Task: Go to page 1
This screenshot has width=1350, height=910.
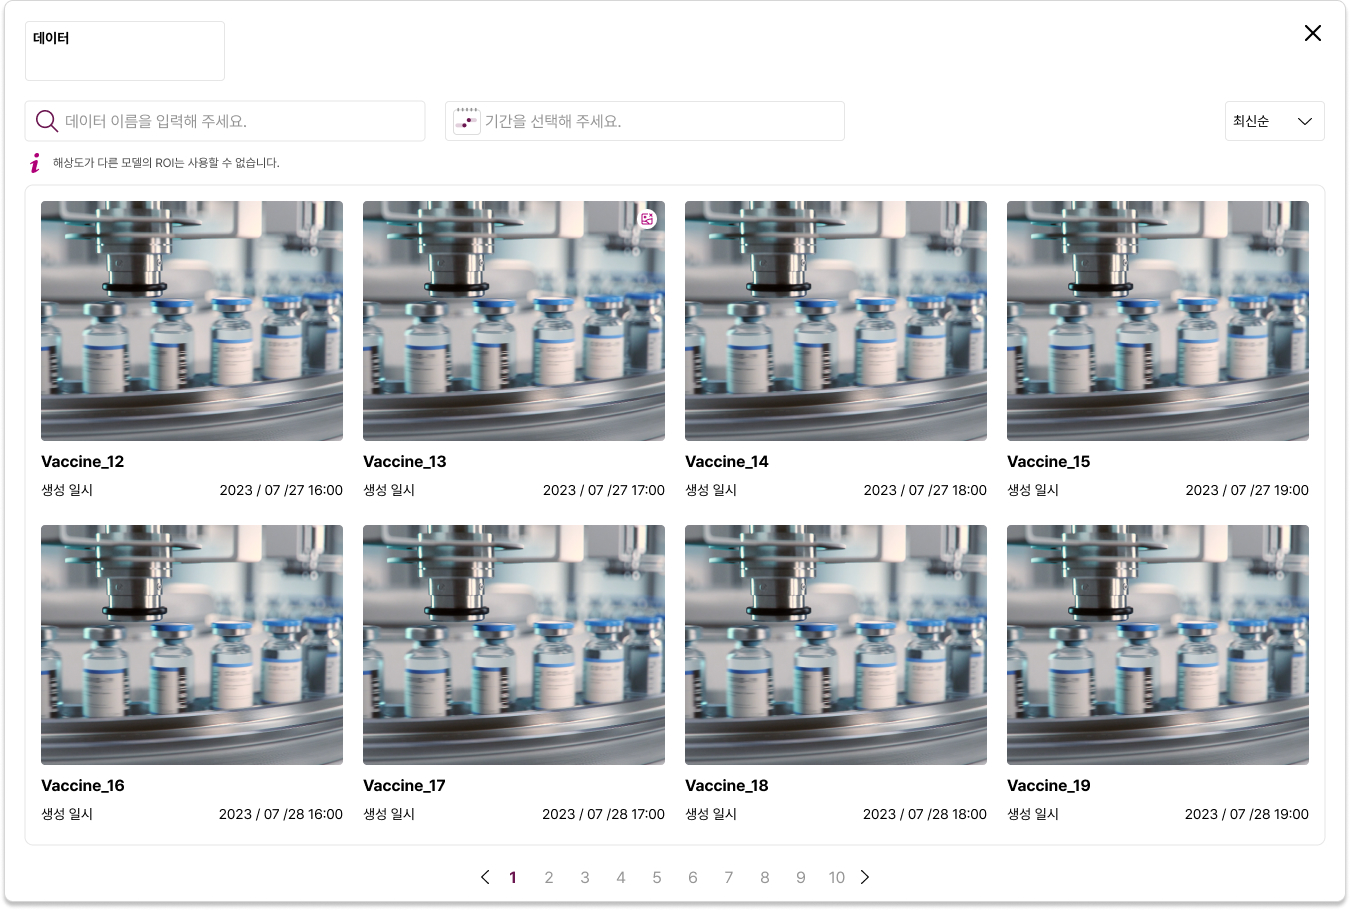Action: tap(513, 877)
